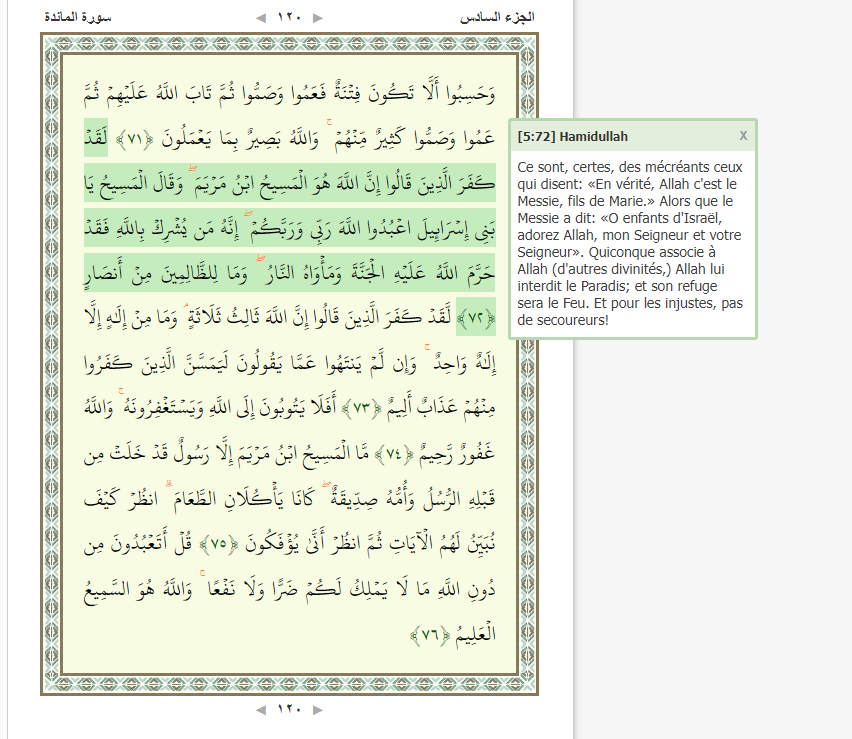The image size is (852, 739).
Task: Open the الجزء السادس juz header label
Action: pos(497,18)
